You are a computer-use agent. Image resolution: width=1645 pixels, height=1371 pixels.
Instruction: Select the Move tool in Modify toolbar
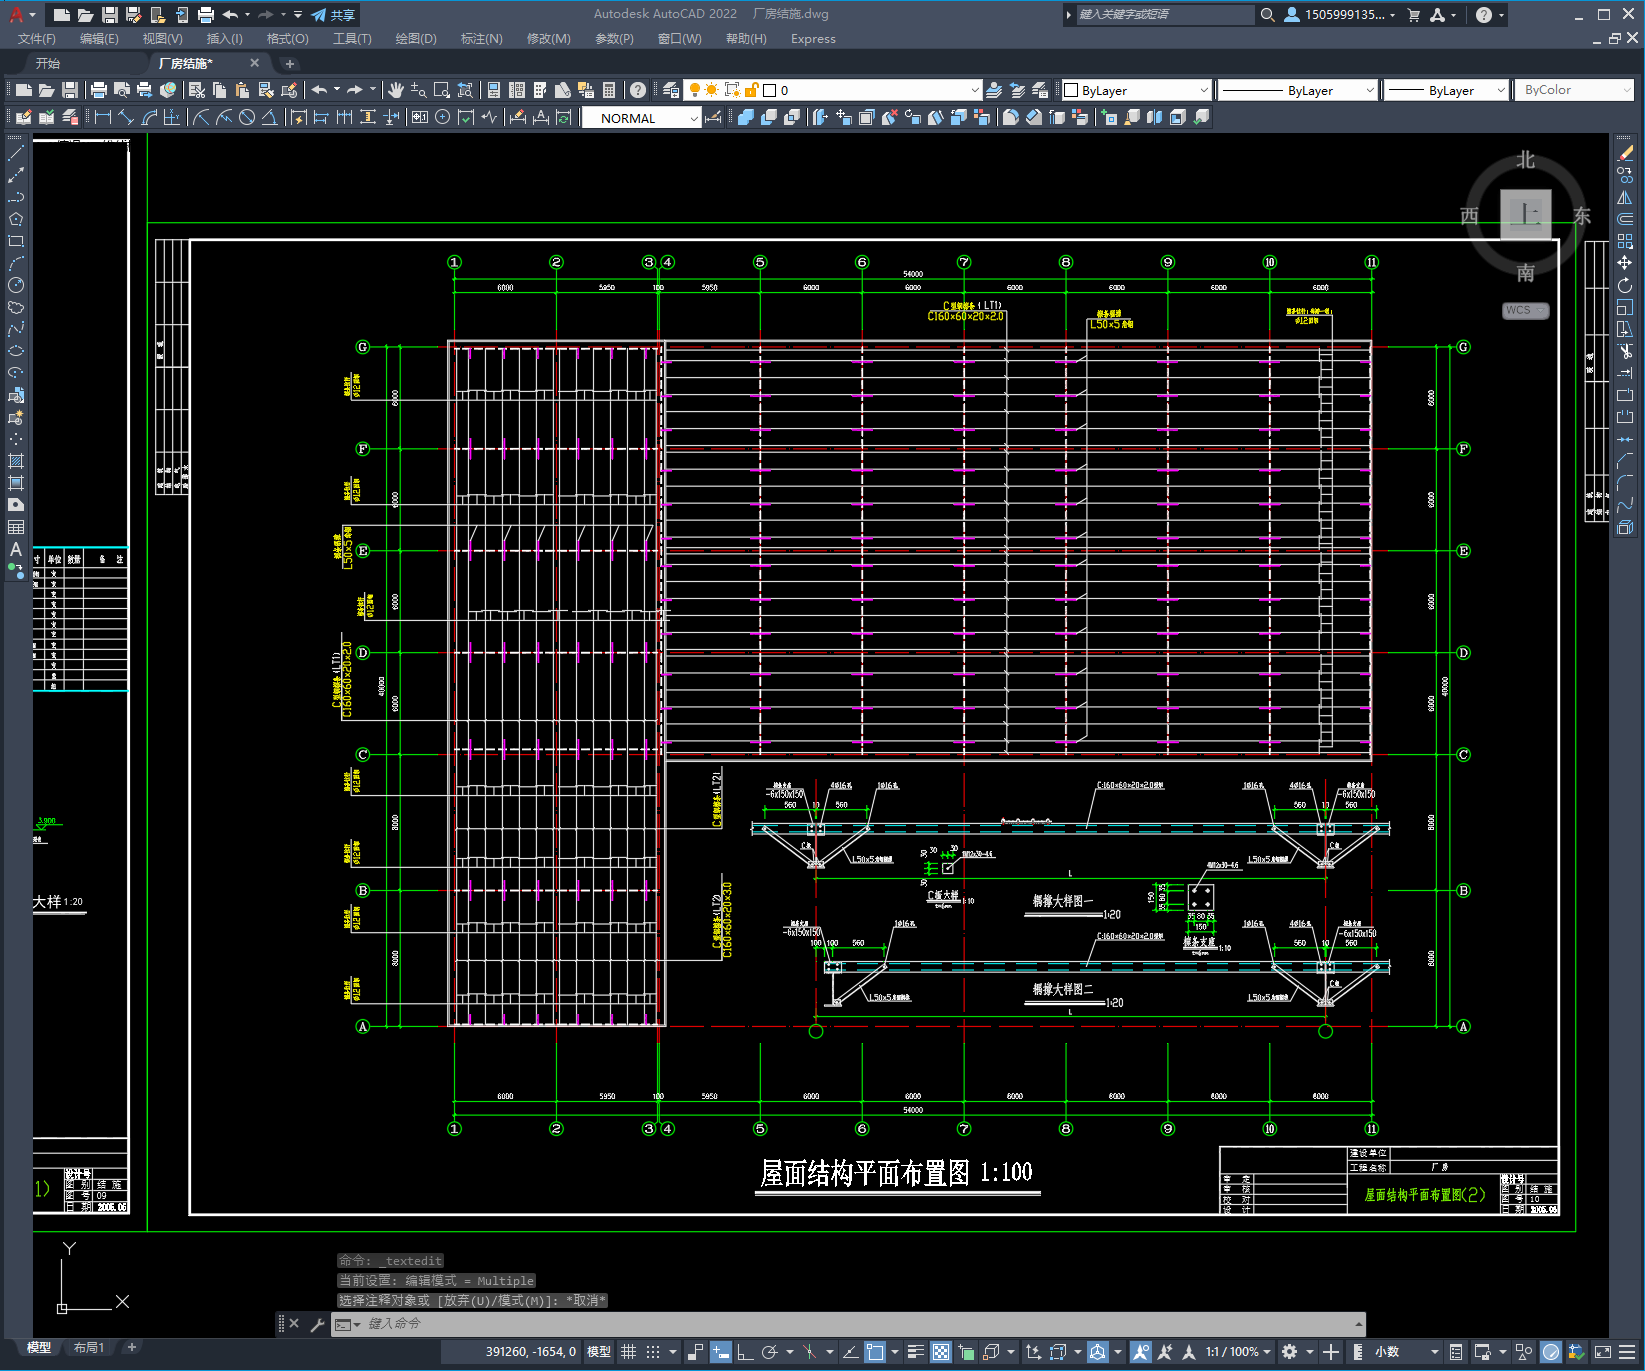pyautogui.click(x=1625, y=263)
